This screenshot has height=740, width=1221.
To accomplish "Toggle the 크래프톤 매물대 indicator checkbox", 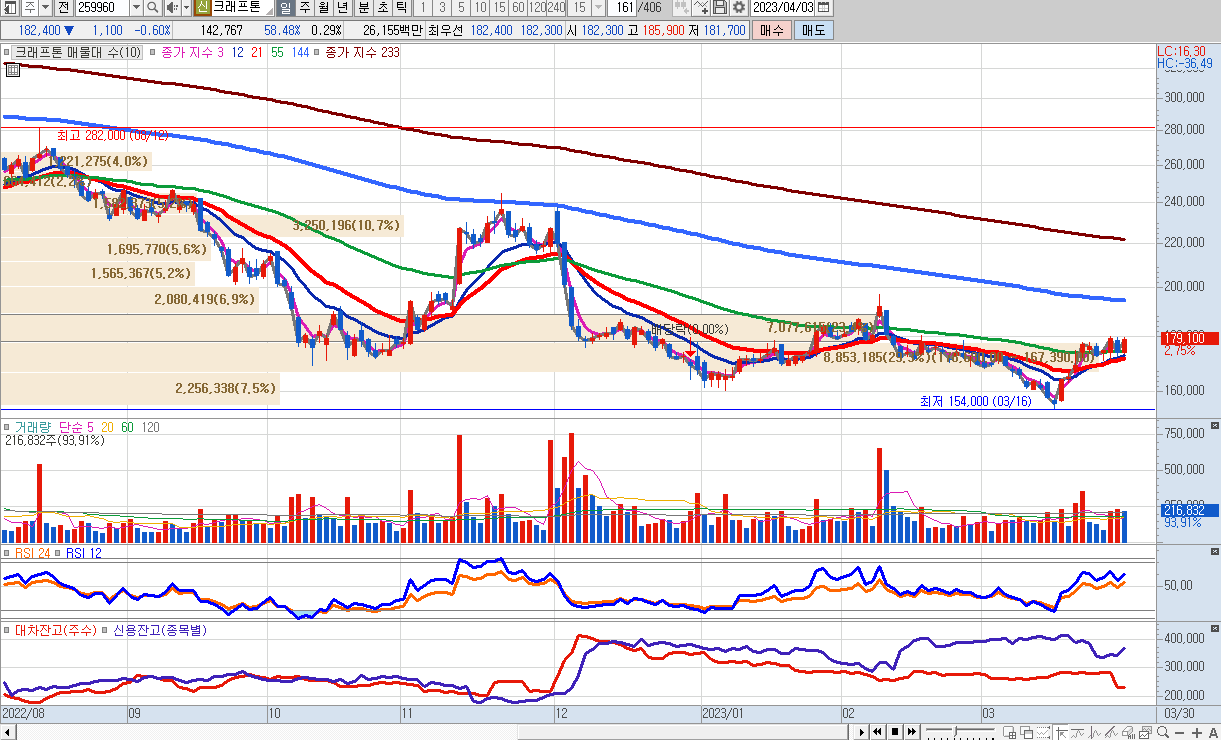I will click(7, 51).
